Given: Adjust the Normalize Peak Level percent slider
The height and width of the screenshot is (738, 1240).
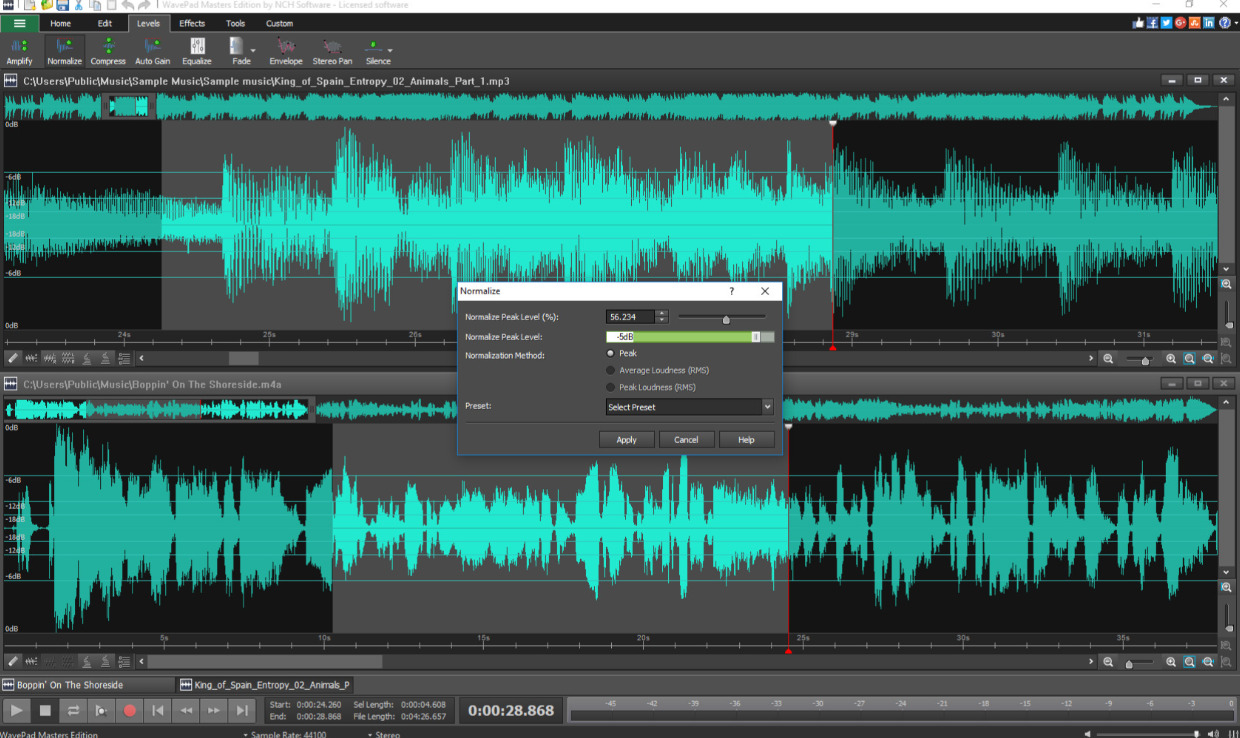Looking at the screenshot, I should click(726, 319).
